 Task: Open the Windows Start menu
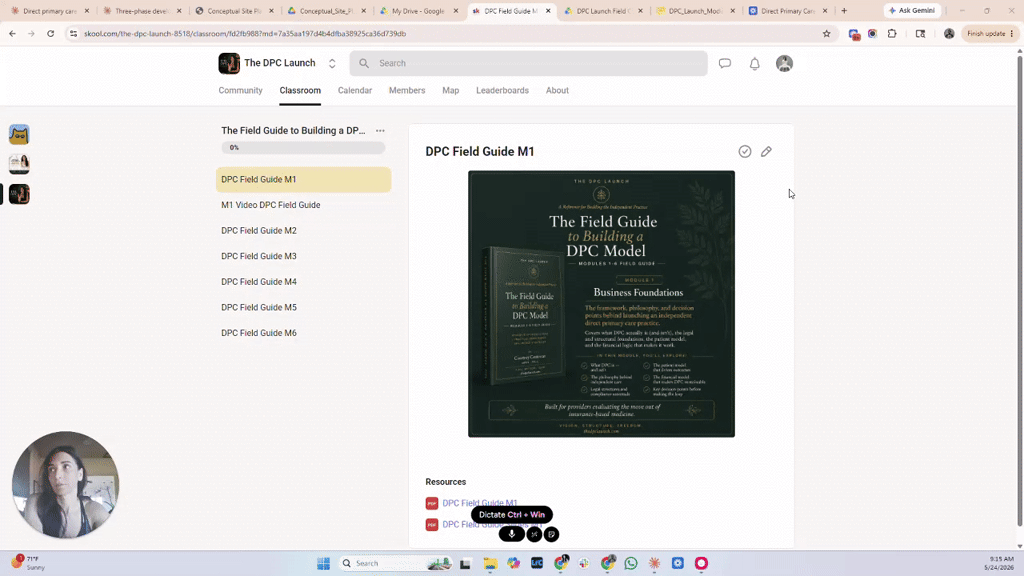tap(323, 563)
